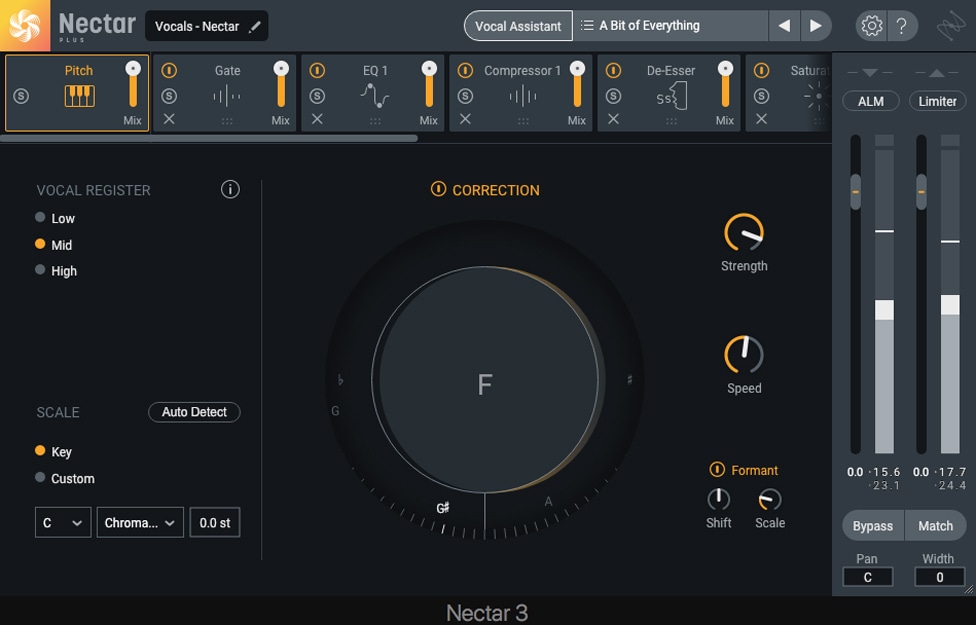Open the A Bit of Everything preset list

(671, 26)
